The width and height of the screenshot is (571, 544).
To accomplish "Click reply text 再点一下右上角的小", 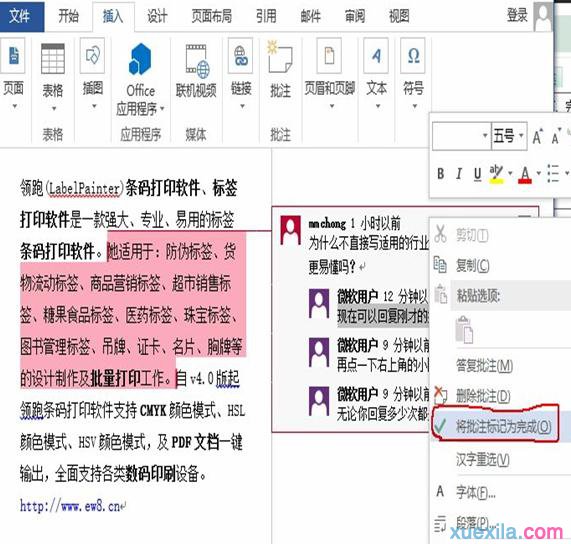I will click(383, 364).
